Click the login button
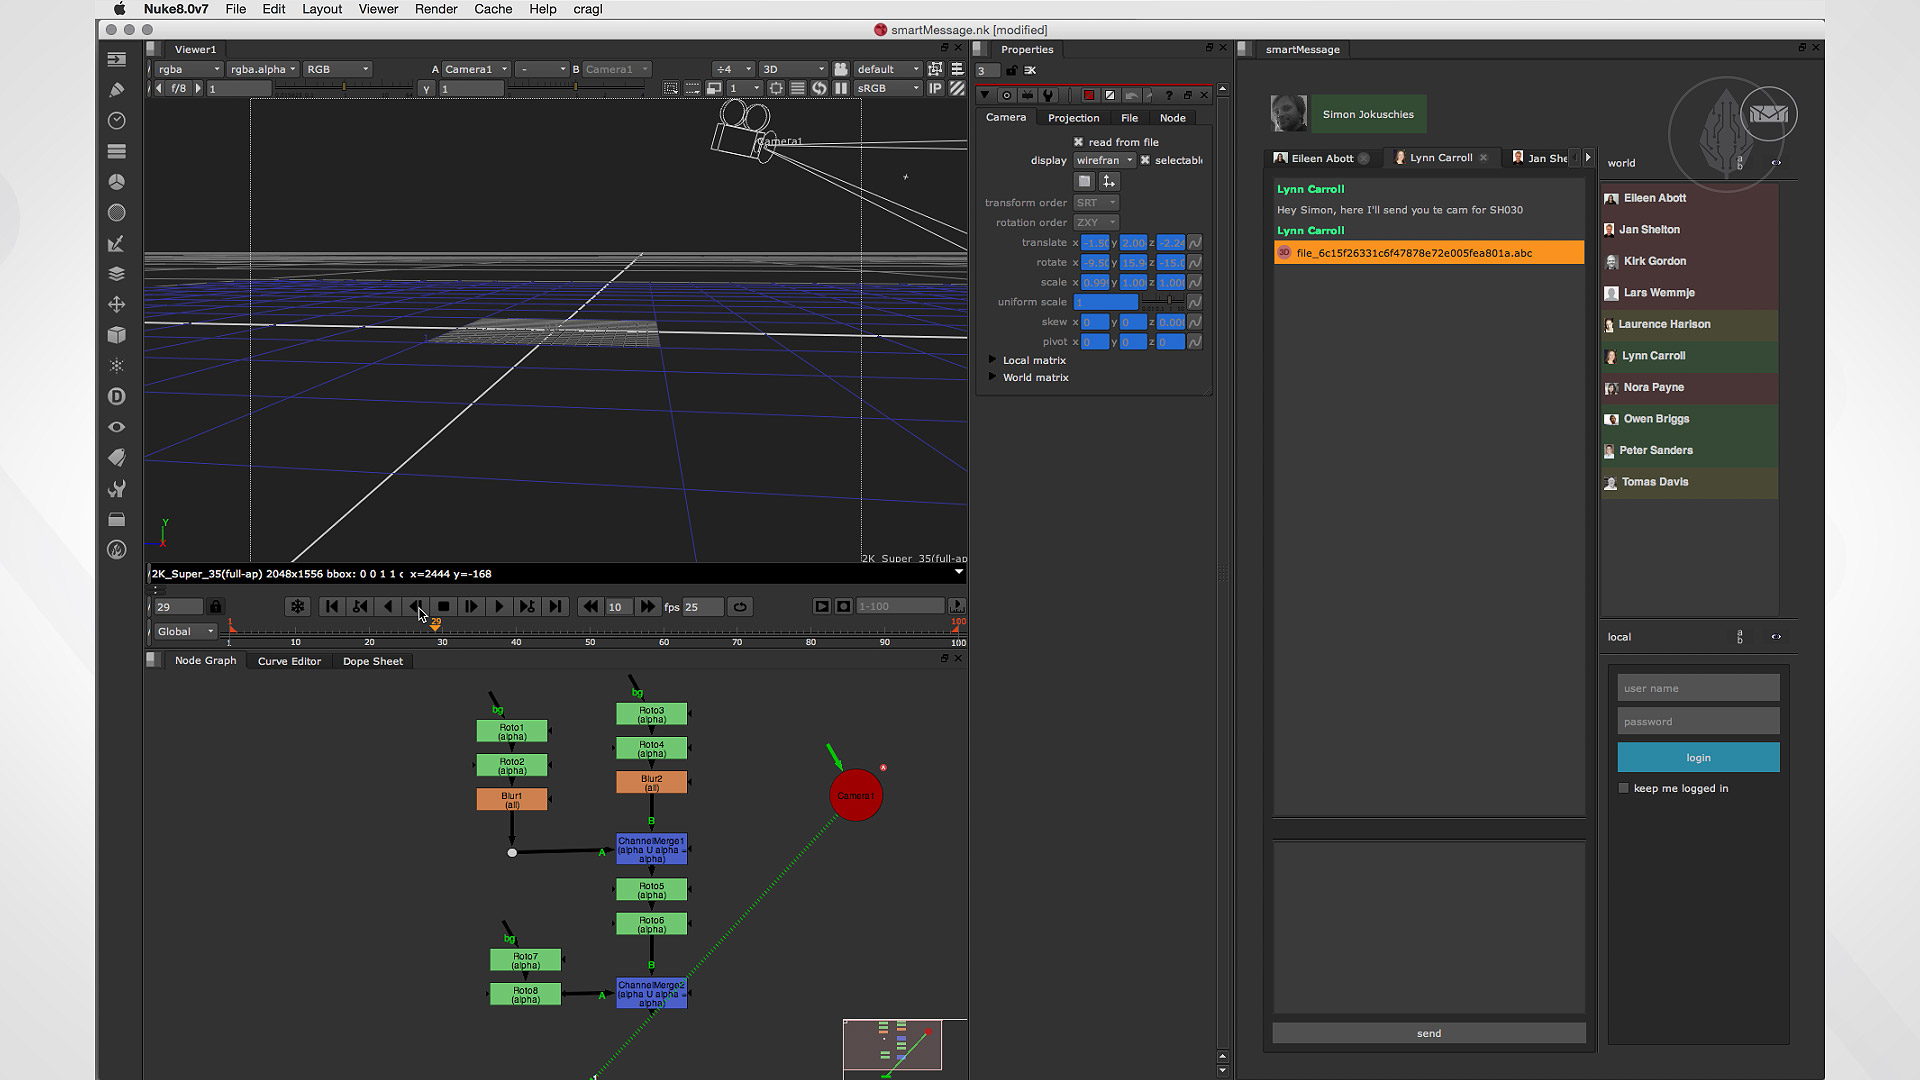The image size is (1920, 1080). pyautogui.click(x=1698, y=757)
